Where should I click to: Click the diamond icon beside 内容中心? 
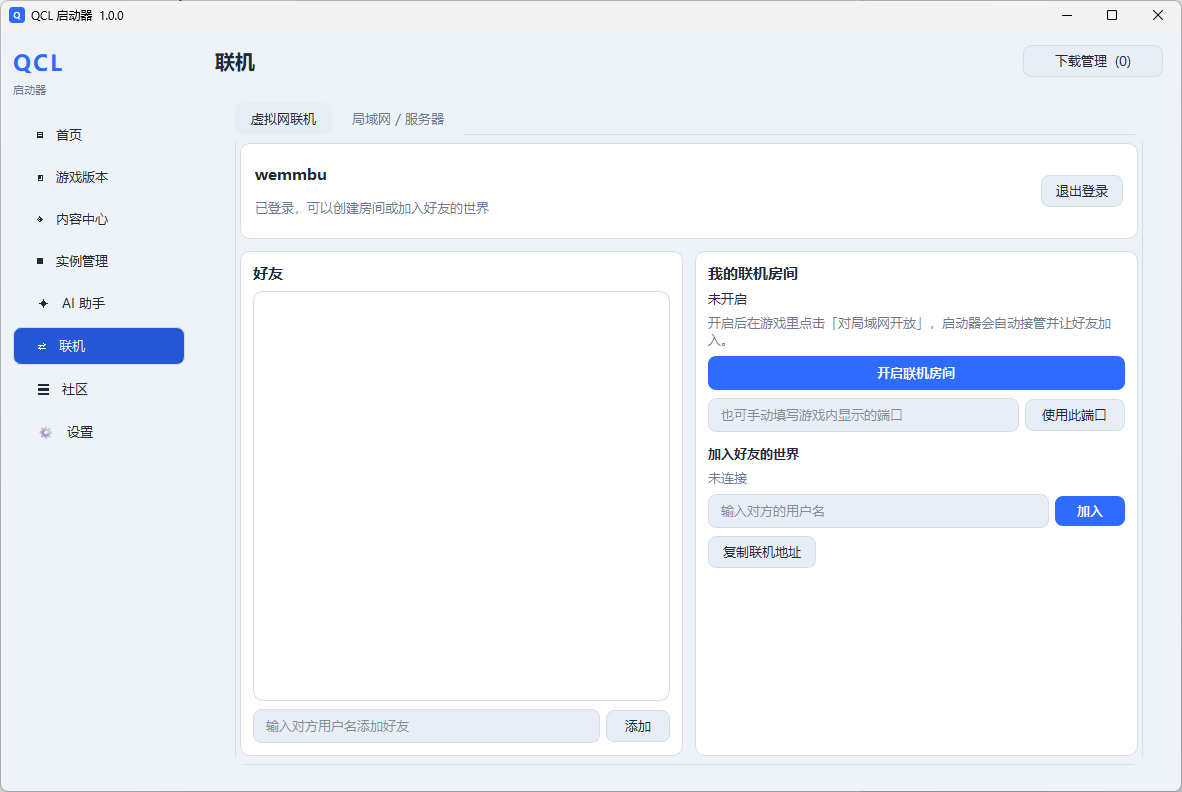(40, 219)
